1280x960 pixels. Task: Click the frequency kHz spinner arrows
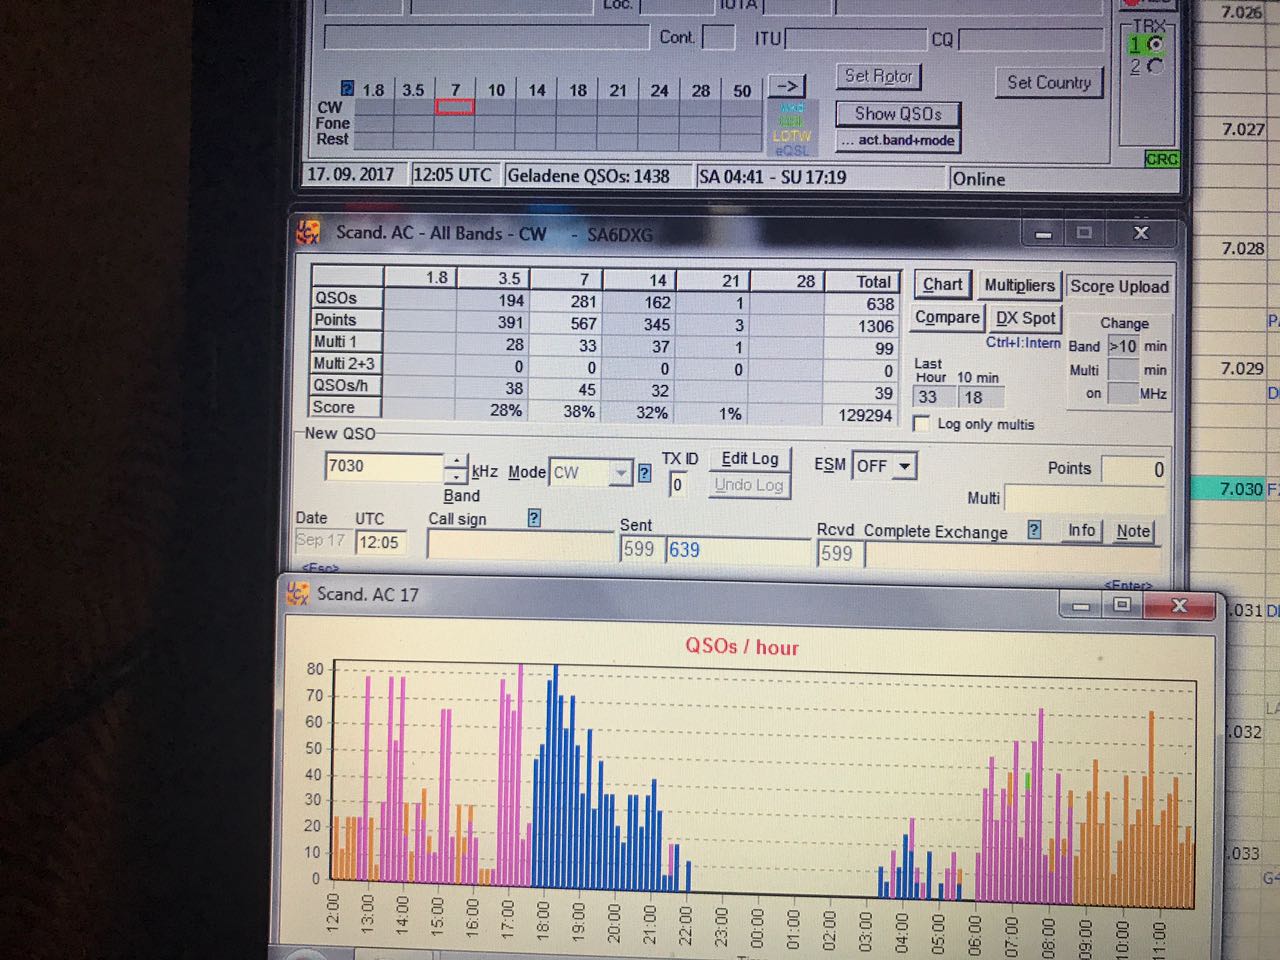point(456,467)
